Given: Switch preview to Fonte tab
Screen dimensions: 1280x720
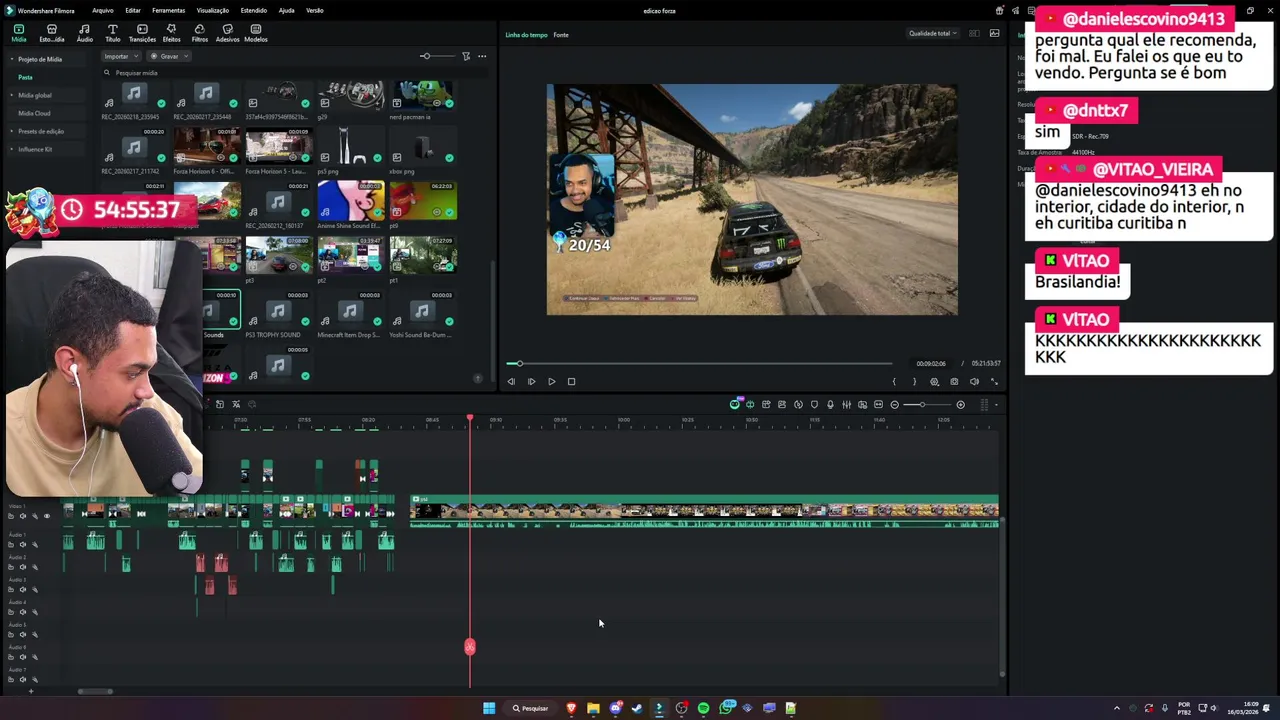Looking at the screenshot, I should coord(561,35).
